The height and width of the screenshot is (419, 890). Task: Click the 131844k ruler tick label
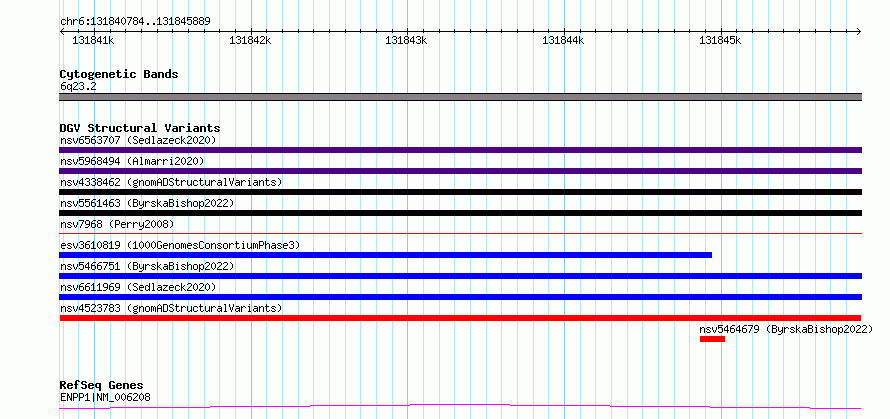pyautogui.click(x=563, y=41)
